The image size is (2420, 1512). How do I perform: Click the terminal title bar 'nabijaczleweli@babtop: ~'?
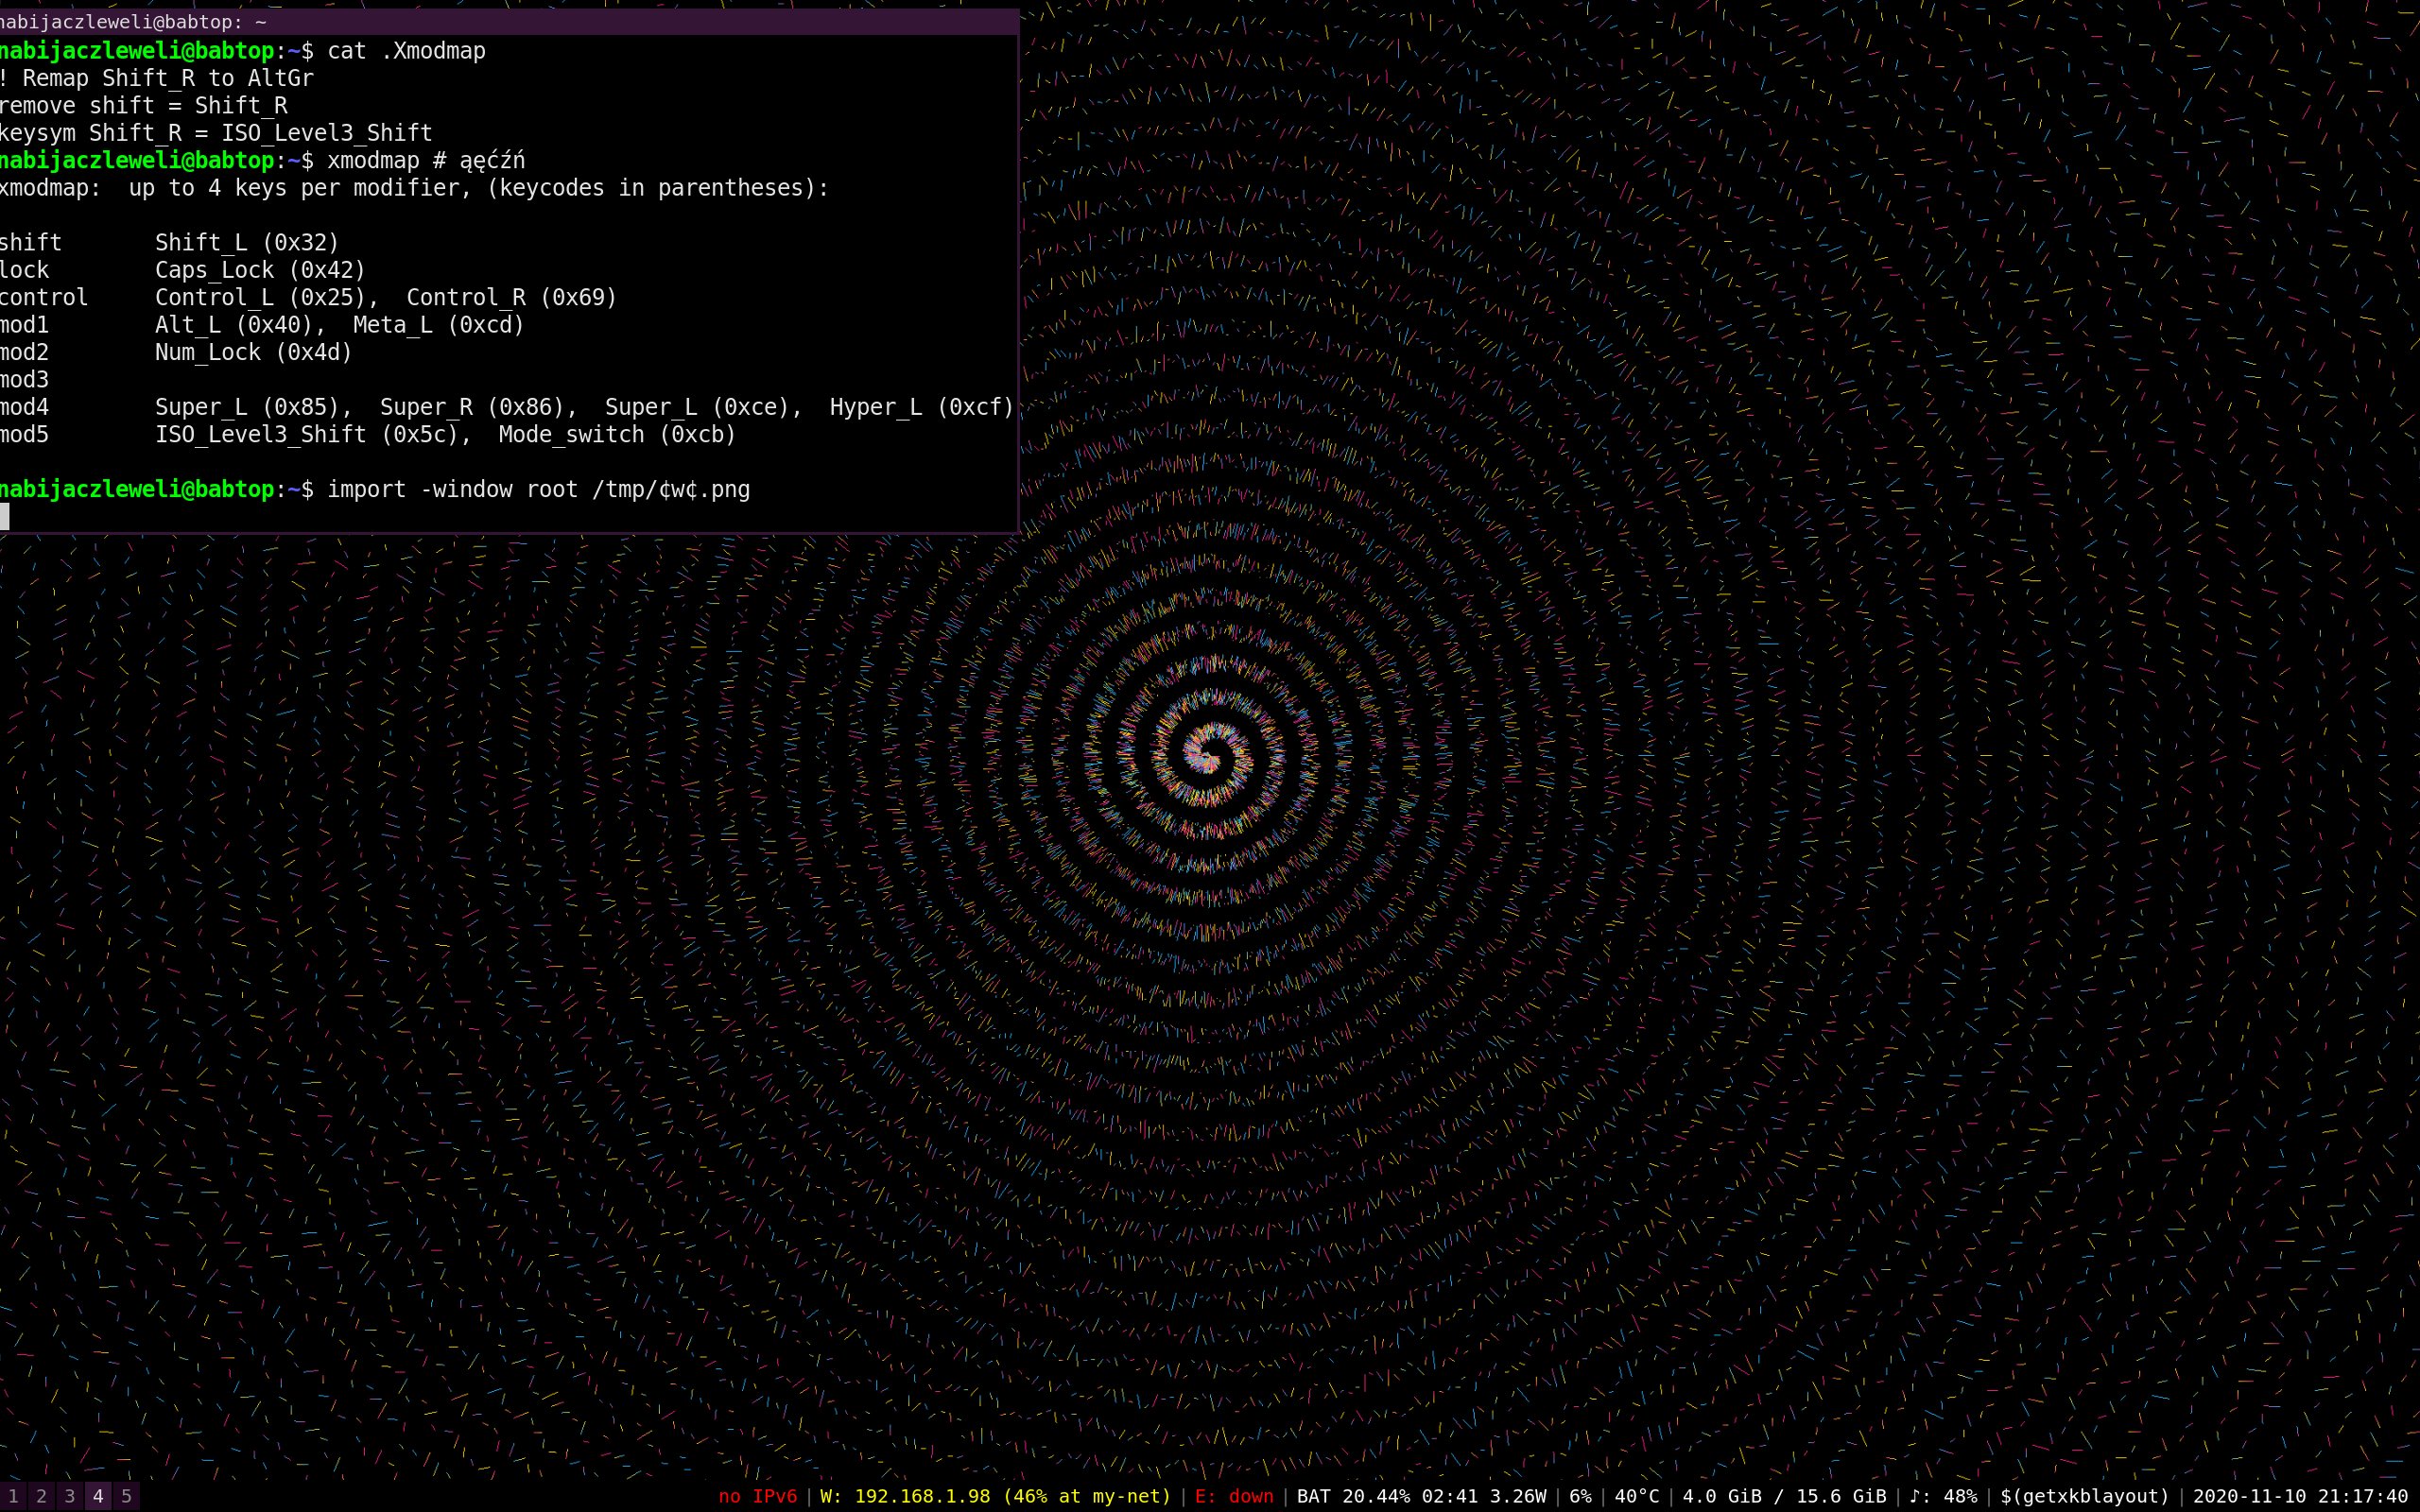[x=133, y=22]
